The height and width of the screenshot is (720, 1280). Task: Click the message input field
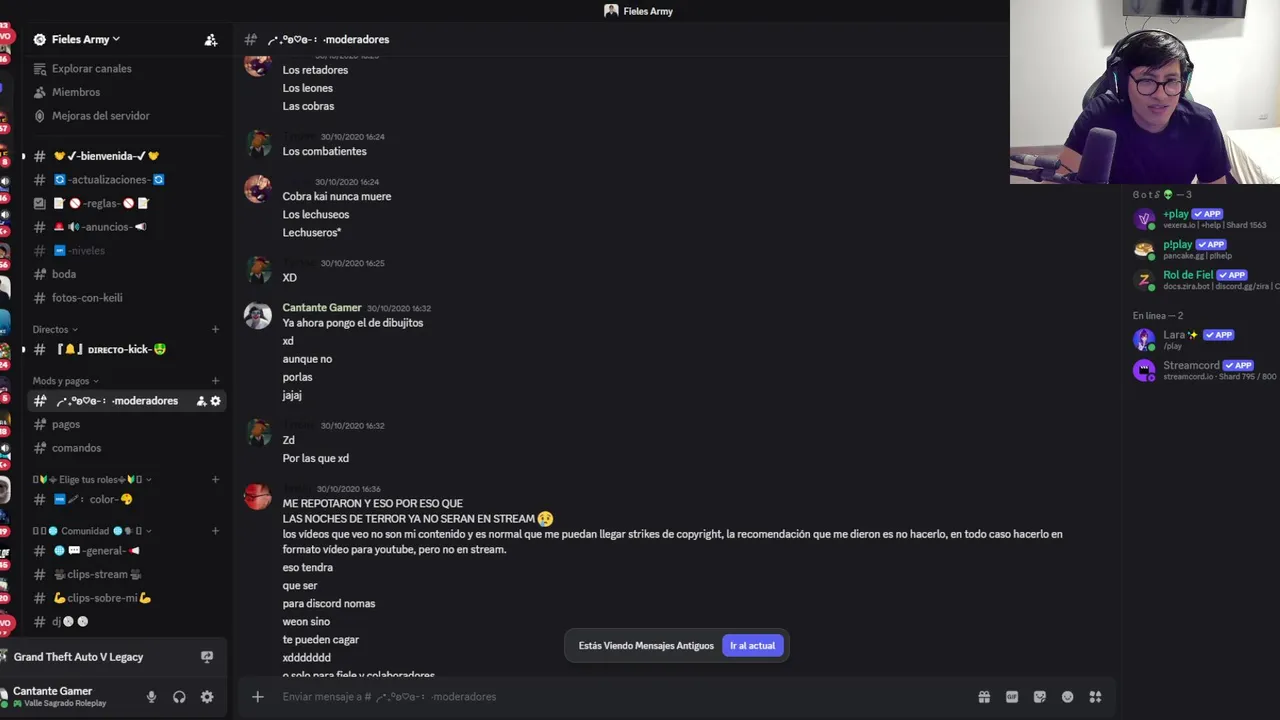600,697
